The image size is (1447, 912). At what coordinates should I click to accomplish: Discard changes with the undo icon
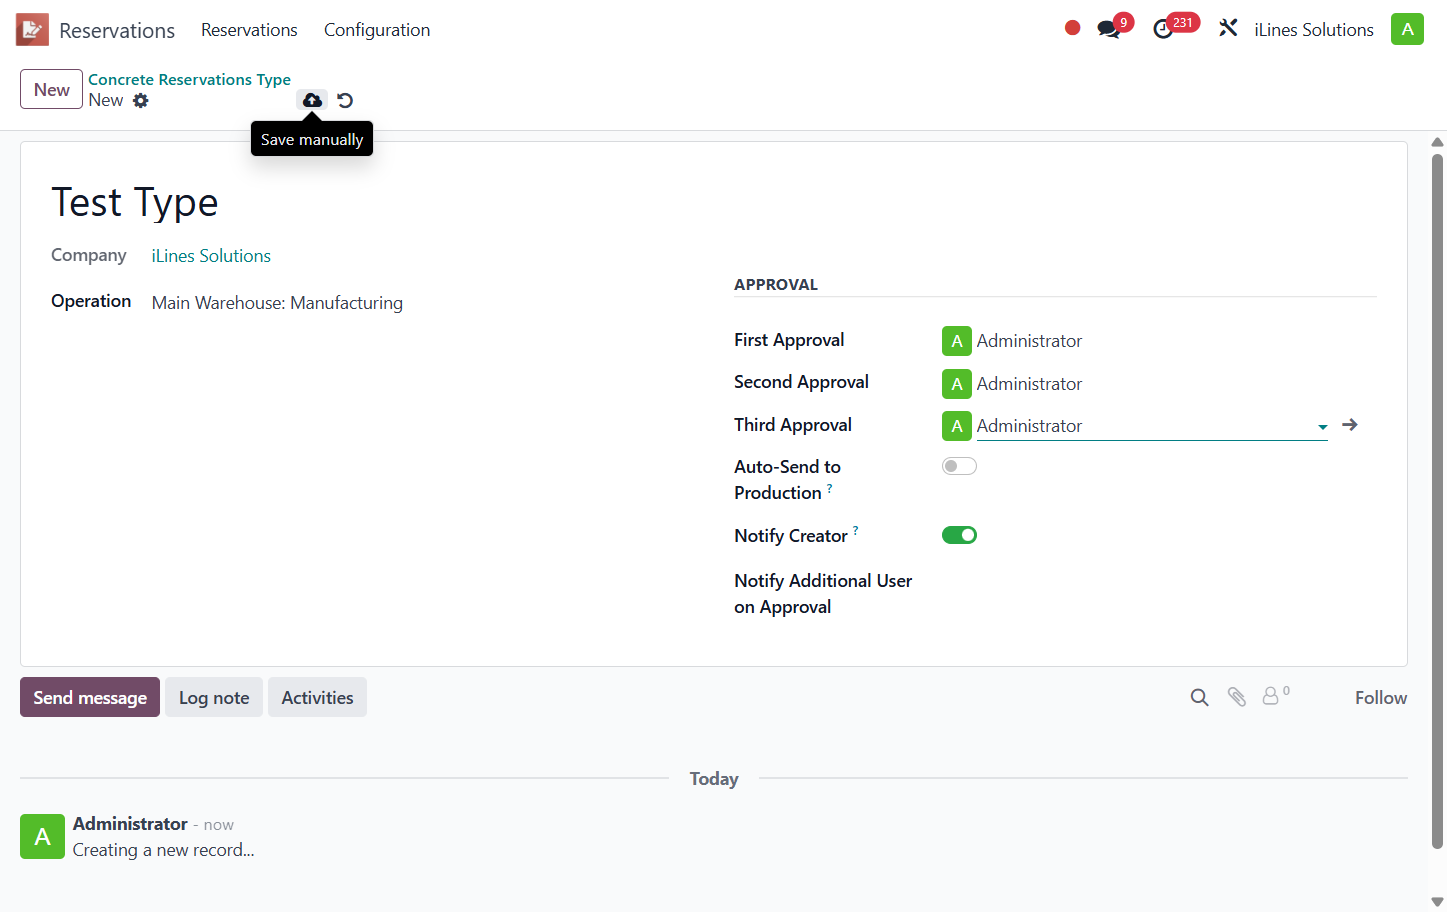(x=345, y=100)
